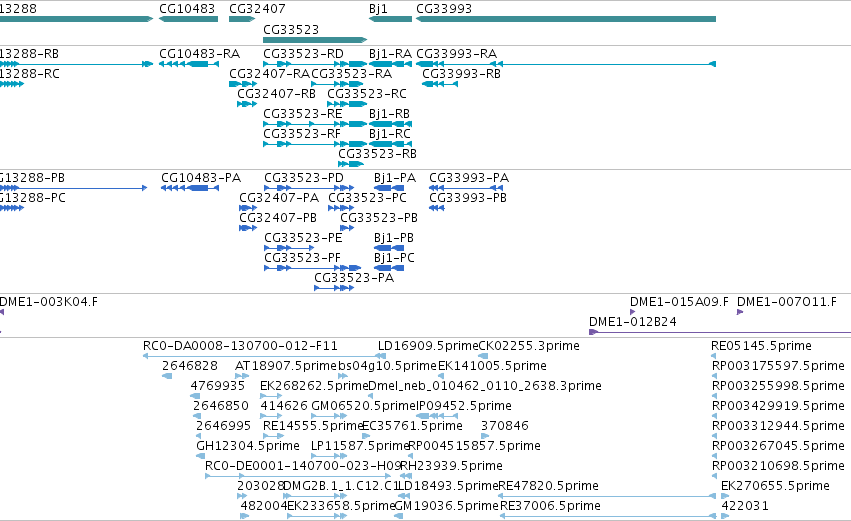Select EST RC0-DA0008-130700-012-F11
This screenshot has height=521, width=851.
tap(264, 357)
